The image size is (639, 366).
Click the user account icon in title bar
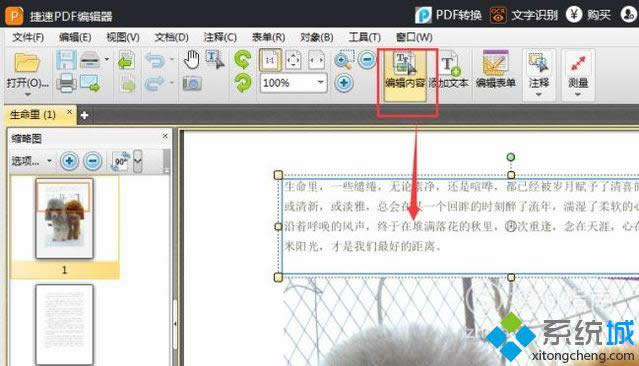(x=629, y=15)
